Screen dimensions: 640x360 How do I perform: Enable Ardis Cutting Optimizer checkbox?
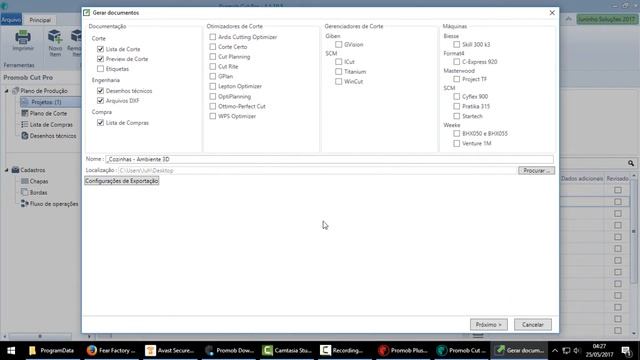[213, 37]
